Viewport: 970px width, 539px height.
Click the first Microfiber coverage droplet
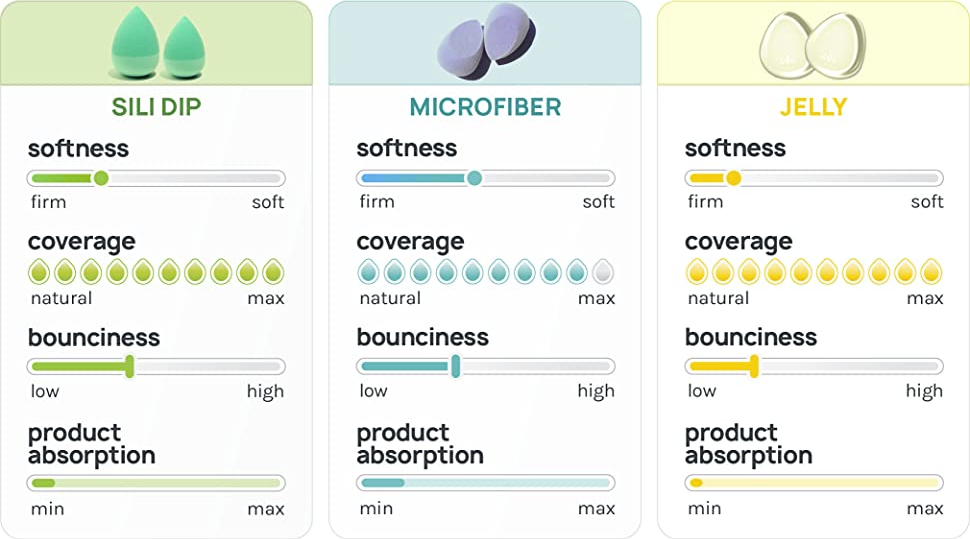(x=368, y=272)
